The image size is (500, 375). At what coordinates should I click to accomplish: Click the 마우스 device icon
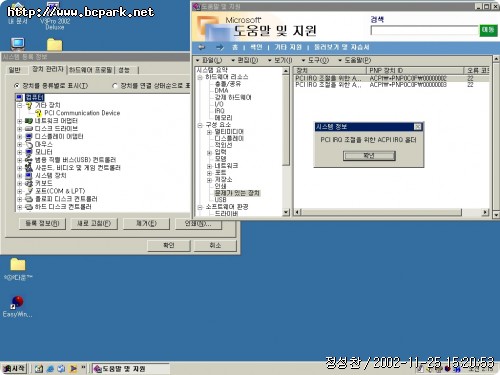[x=29, y=144]
